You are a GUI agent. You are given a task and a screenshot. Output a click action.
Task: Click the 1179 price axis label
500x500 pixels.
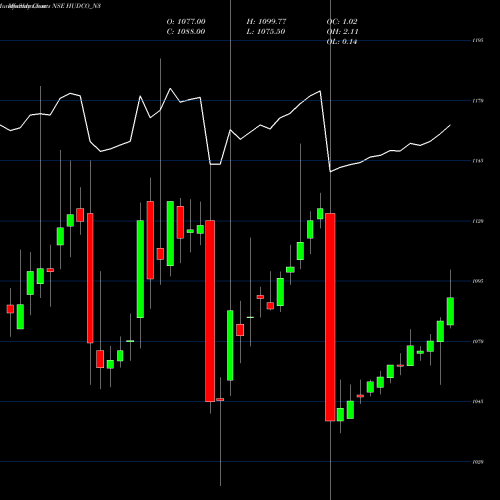click(x=478, y=101)
